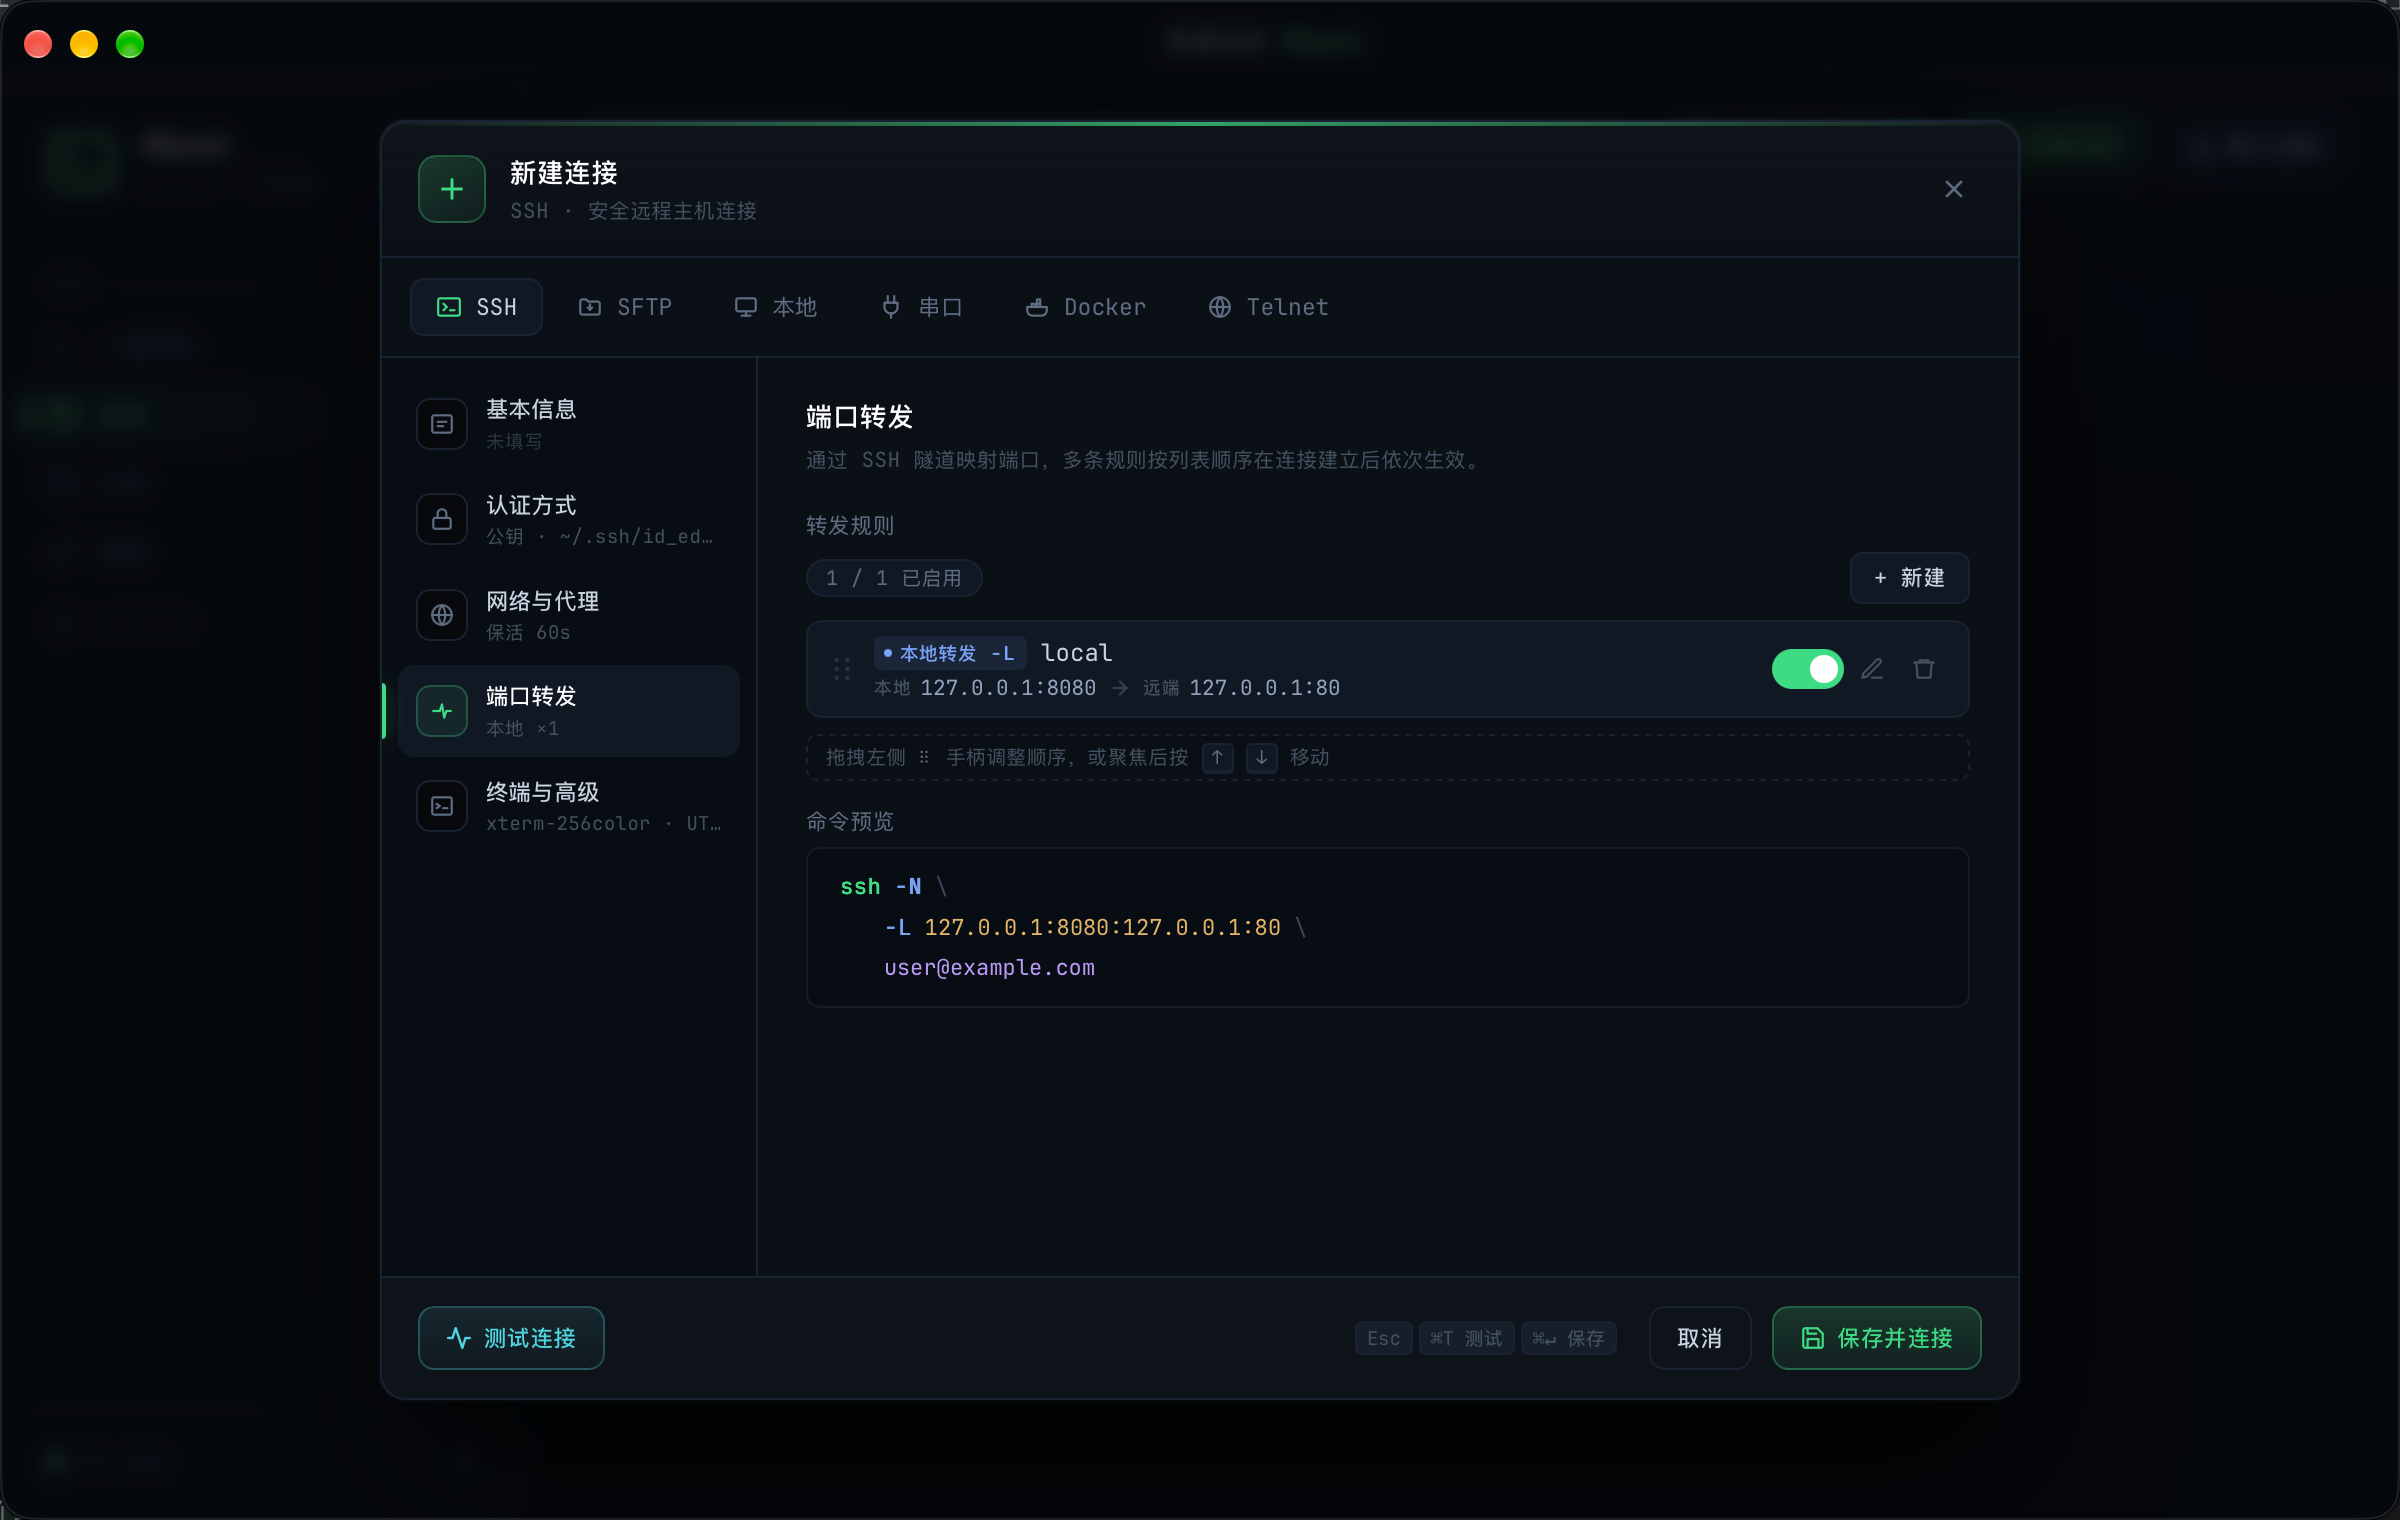Viewport: 2400px width, 1520px height.
Task: Click rule name 'local'
Action: (x=1076, y=653)
